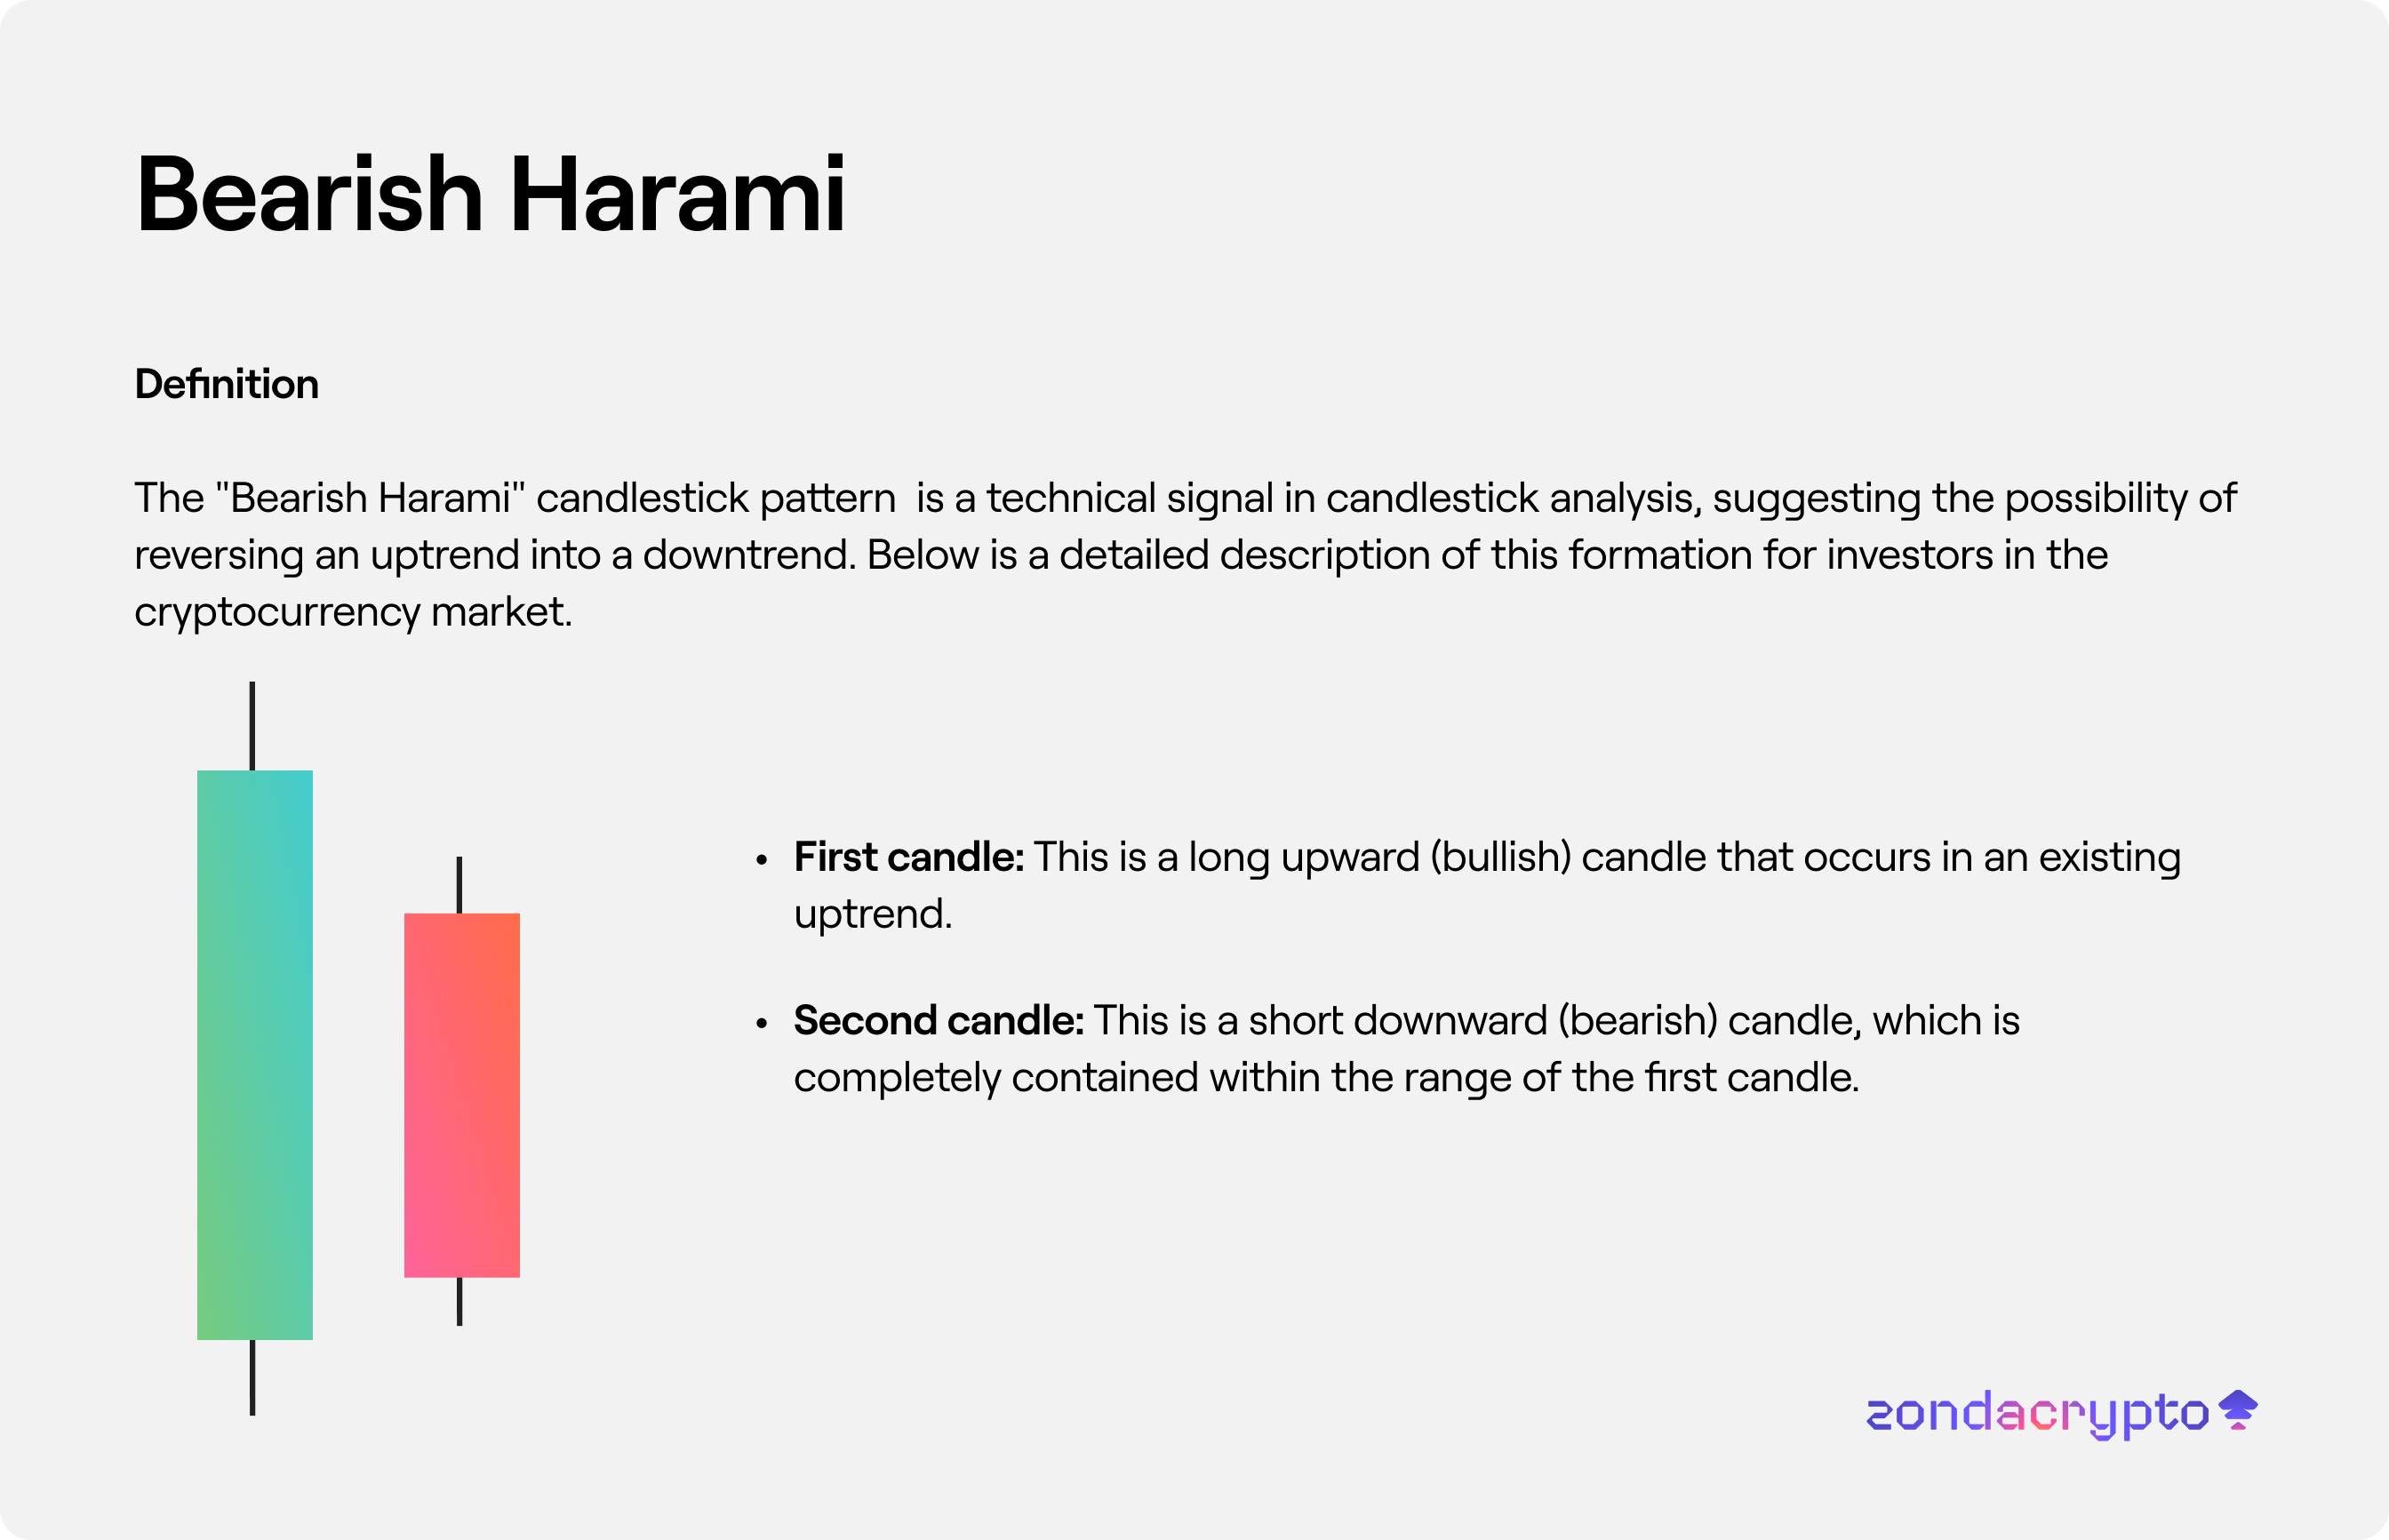2389x1540 pixels.
Task: Click the word "uptrend." under First candle
Action: (873, 914)
